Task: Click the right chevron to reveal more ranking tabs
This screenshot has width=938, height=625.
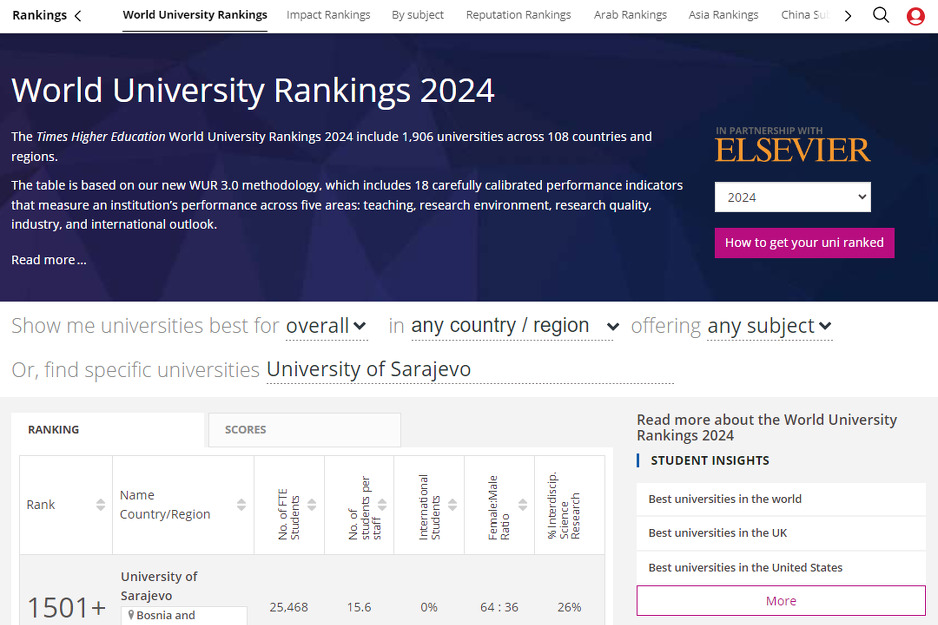Action: click(847, 15)
